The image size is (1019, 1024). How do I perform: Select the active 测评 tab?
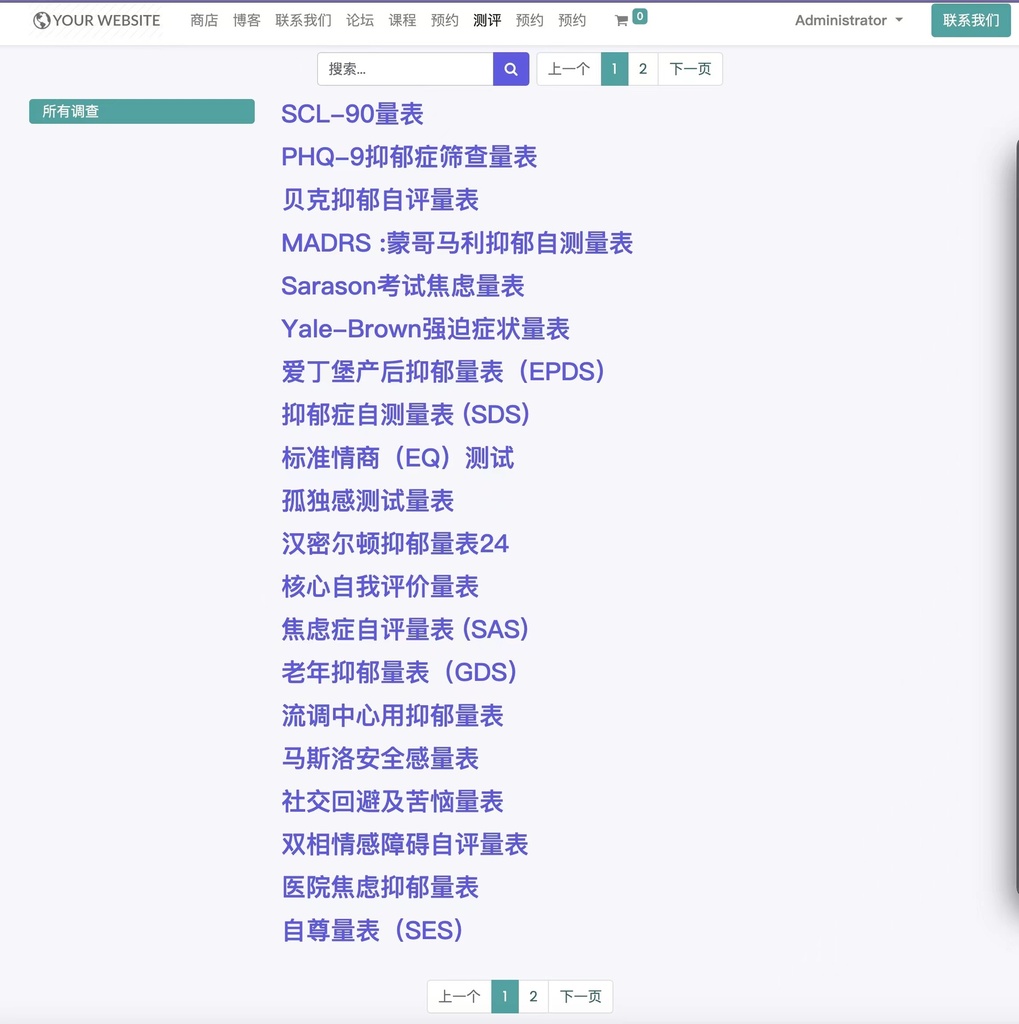(487, 20)
